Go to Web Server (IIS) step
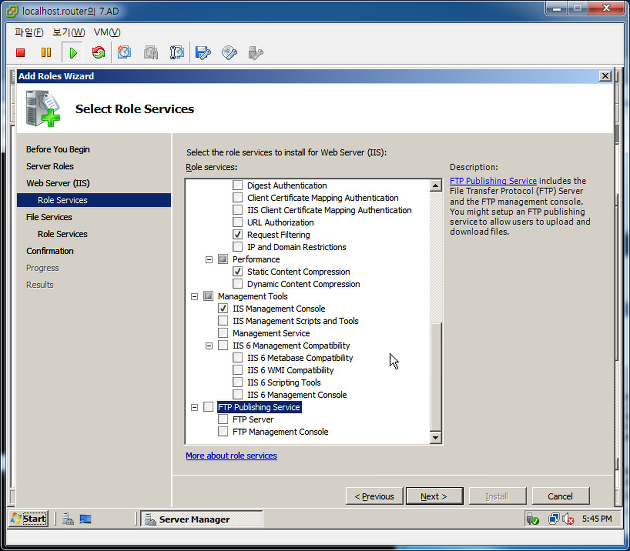Image resolution: width=630 pixels, height=551 pixels. (x=58, y=183)
